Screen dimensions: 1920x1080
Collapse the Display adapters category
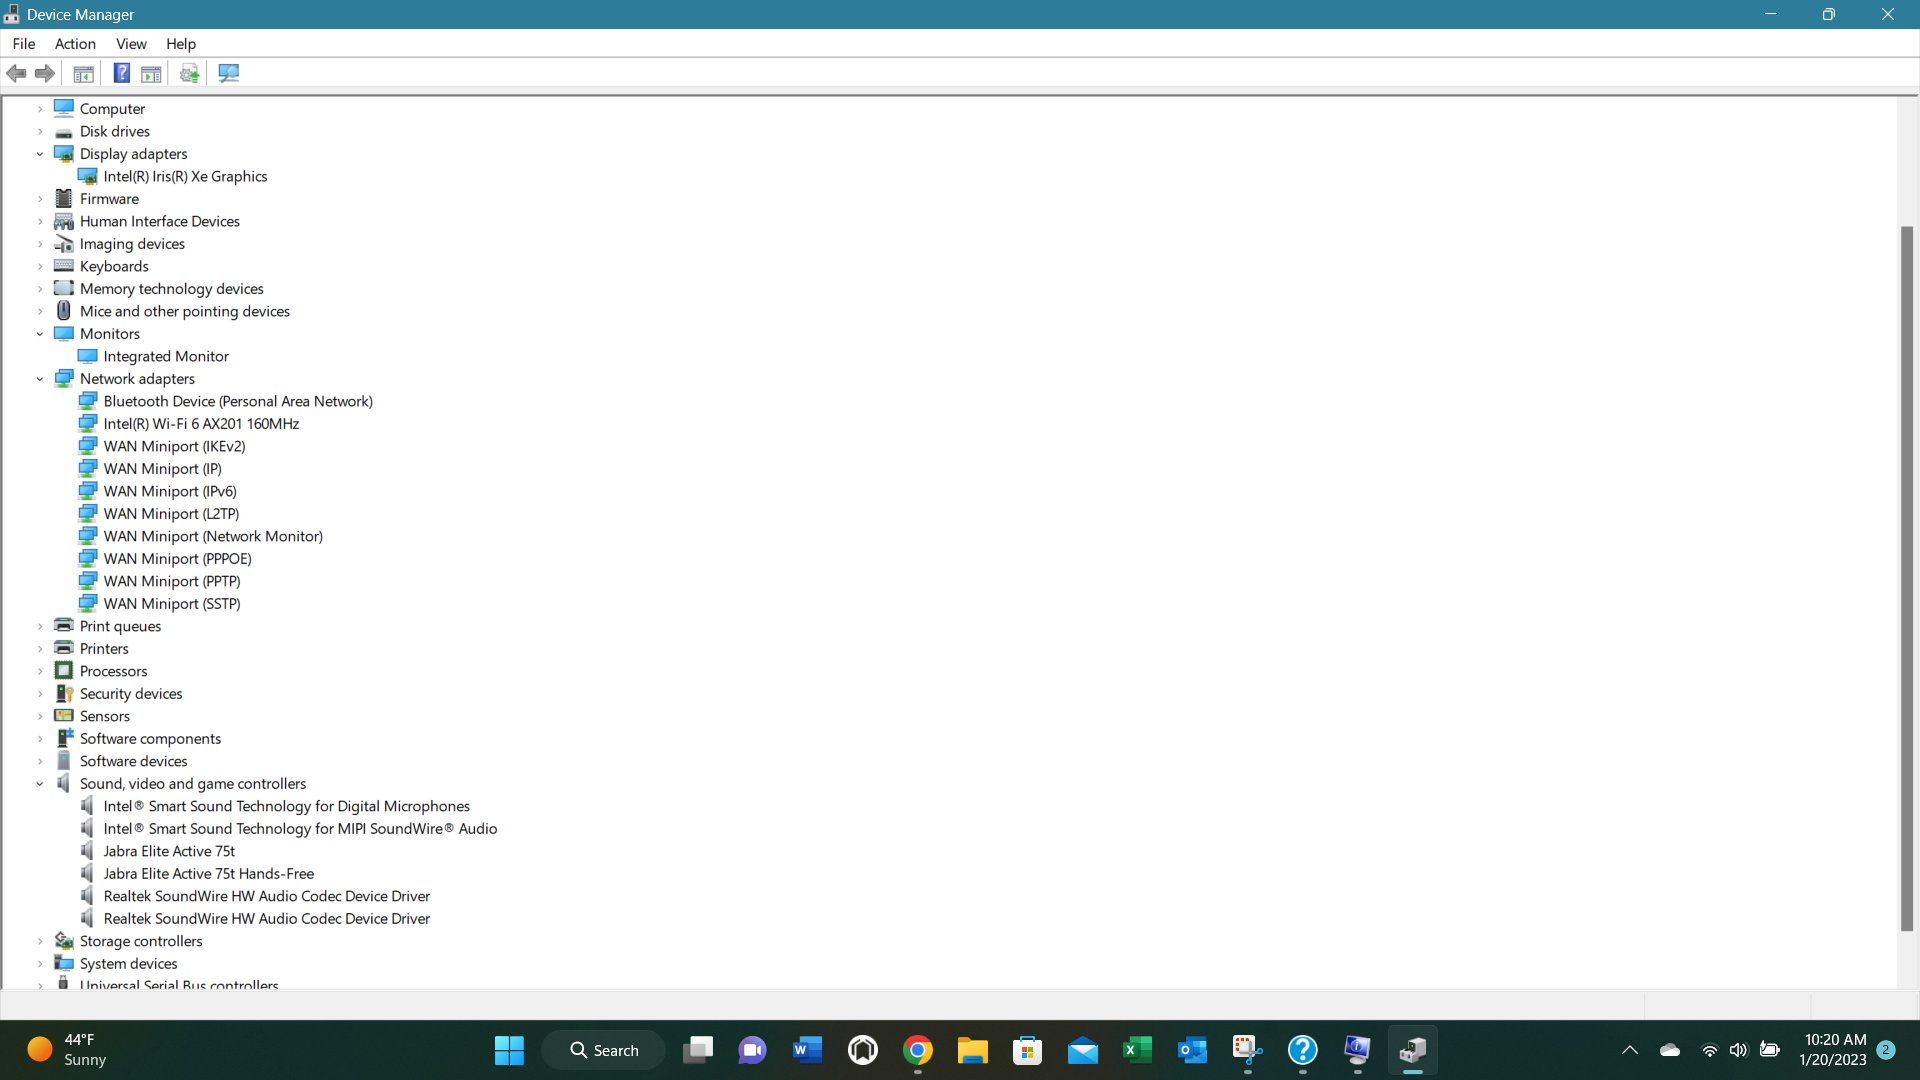coord(40,154)
